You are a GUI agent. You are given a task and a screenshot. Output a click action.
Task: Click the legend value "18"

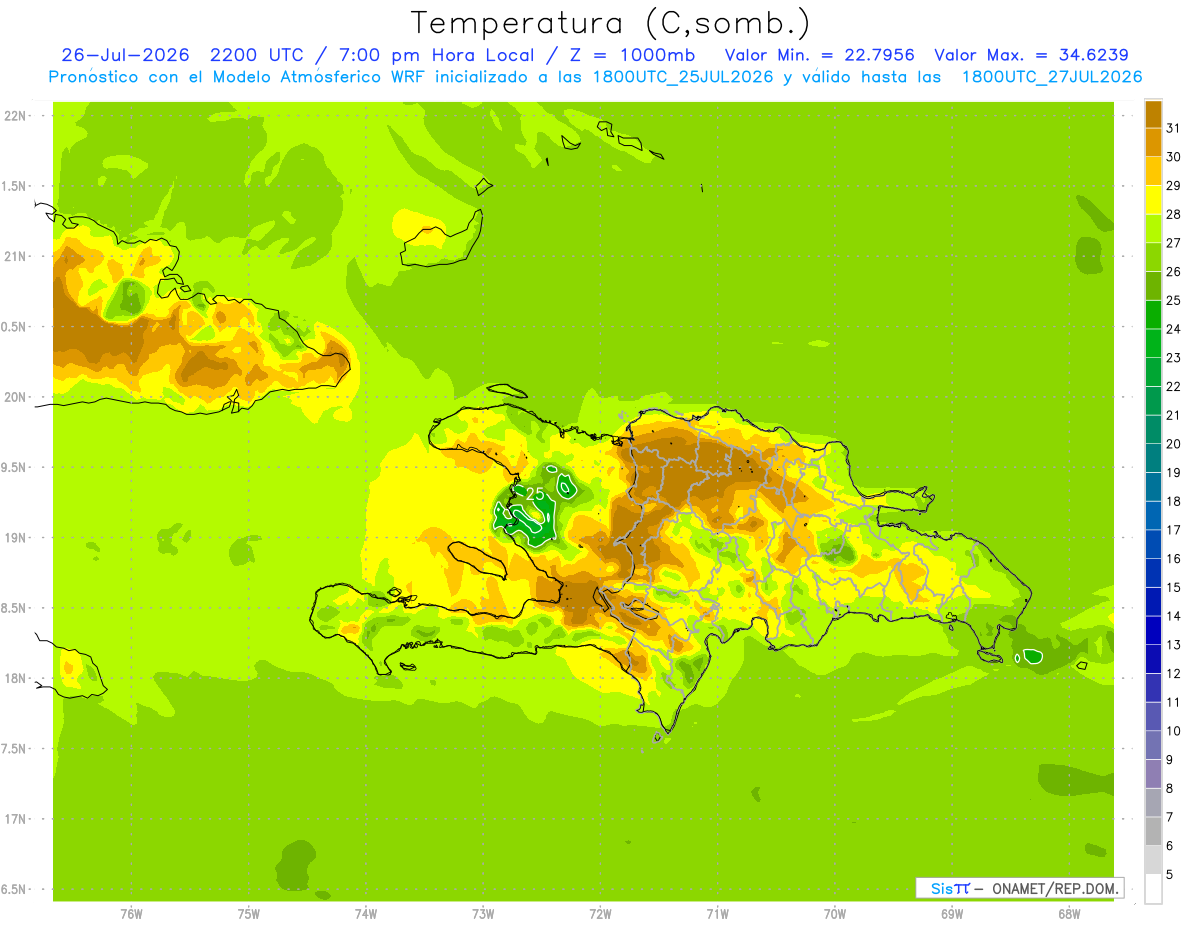pyautogui.click(x=1173, y=501)
